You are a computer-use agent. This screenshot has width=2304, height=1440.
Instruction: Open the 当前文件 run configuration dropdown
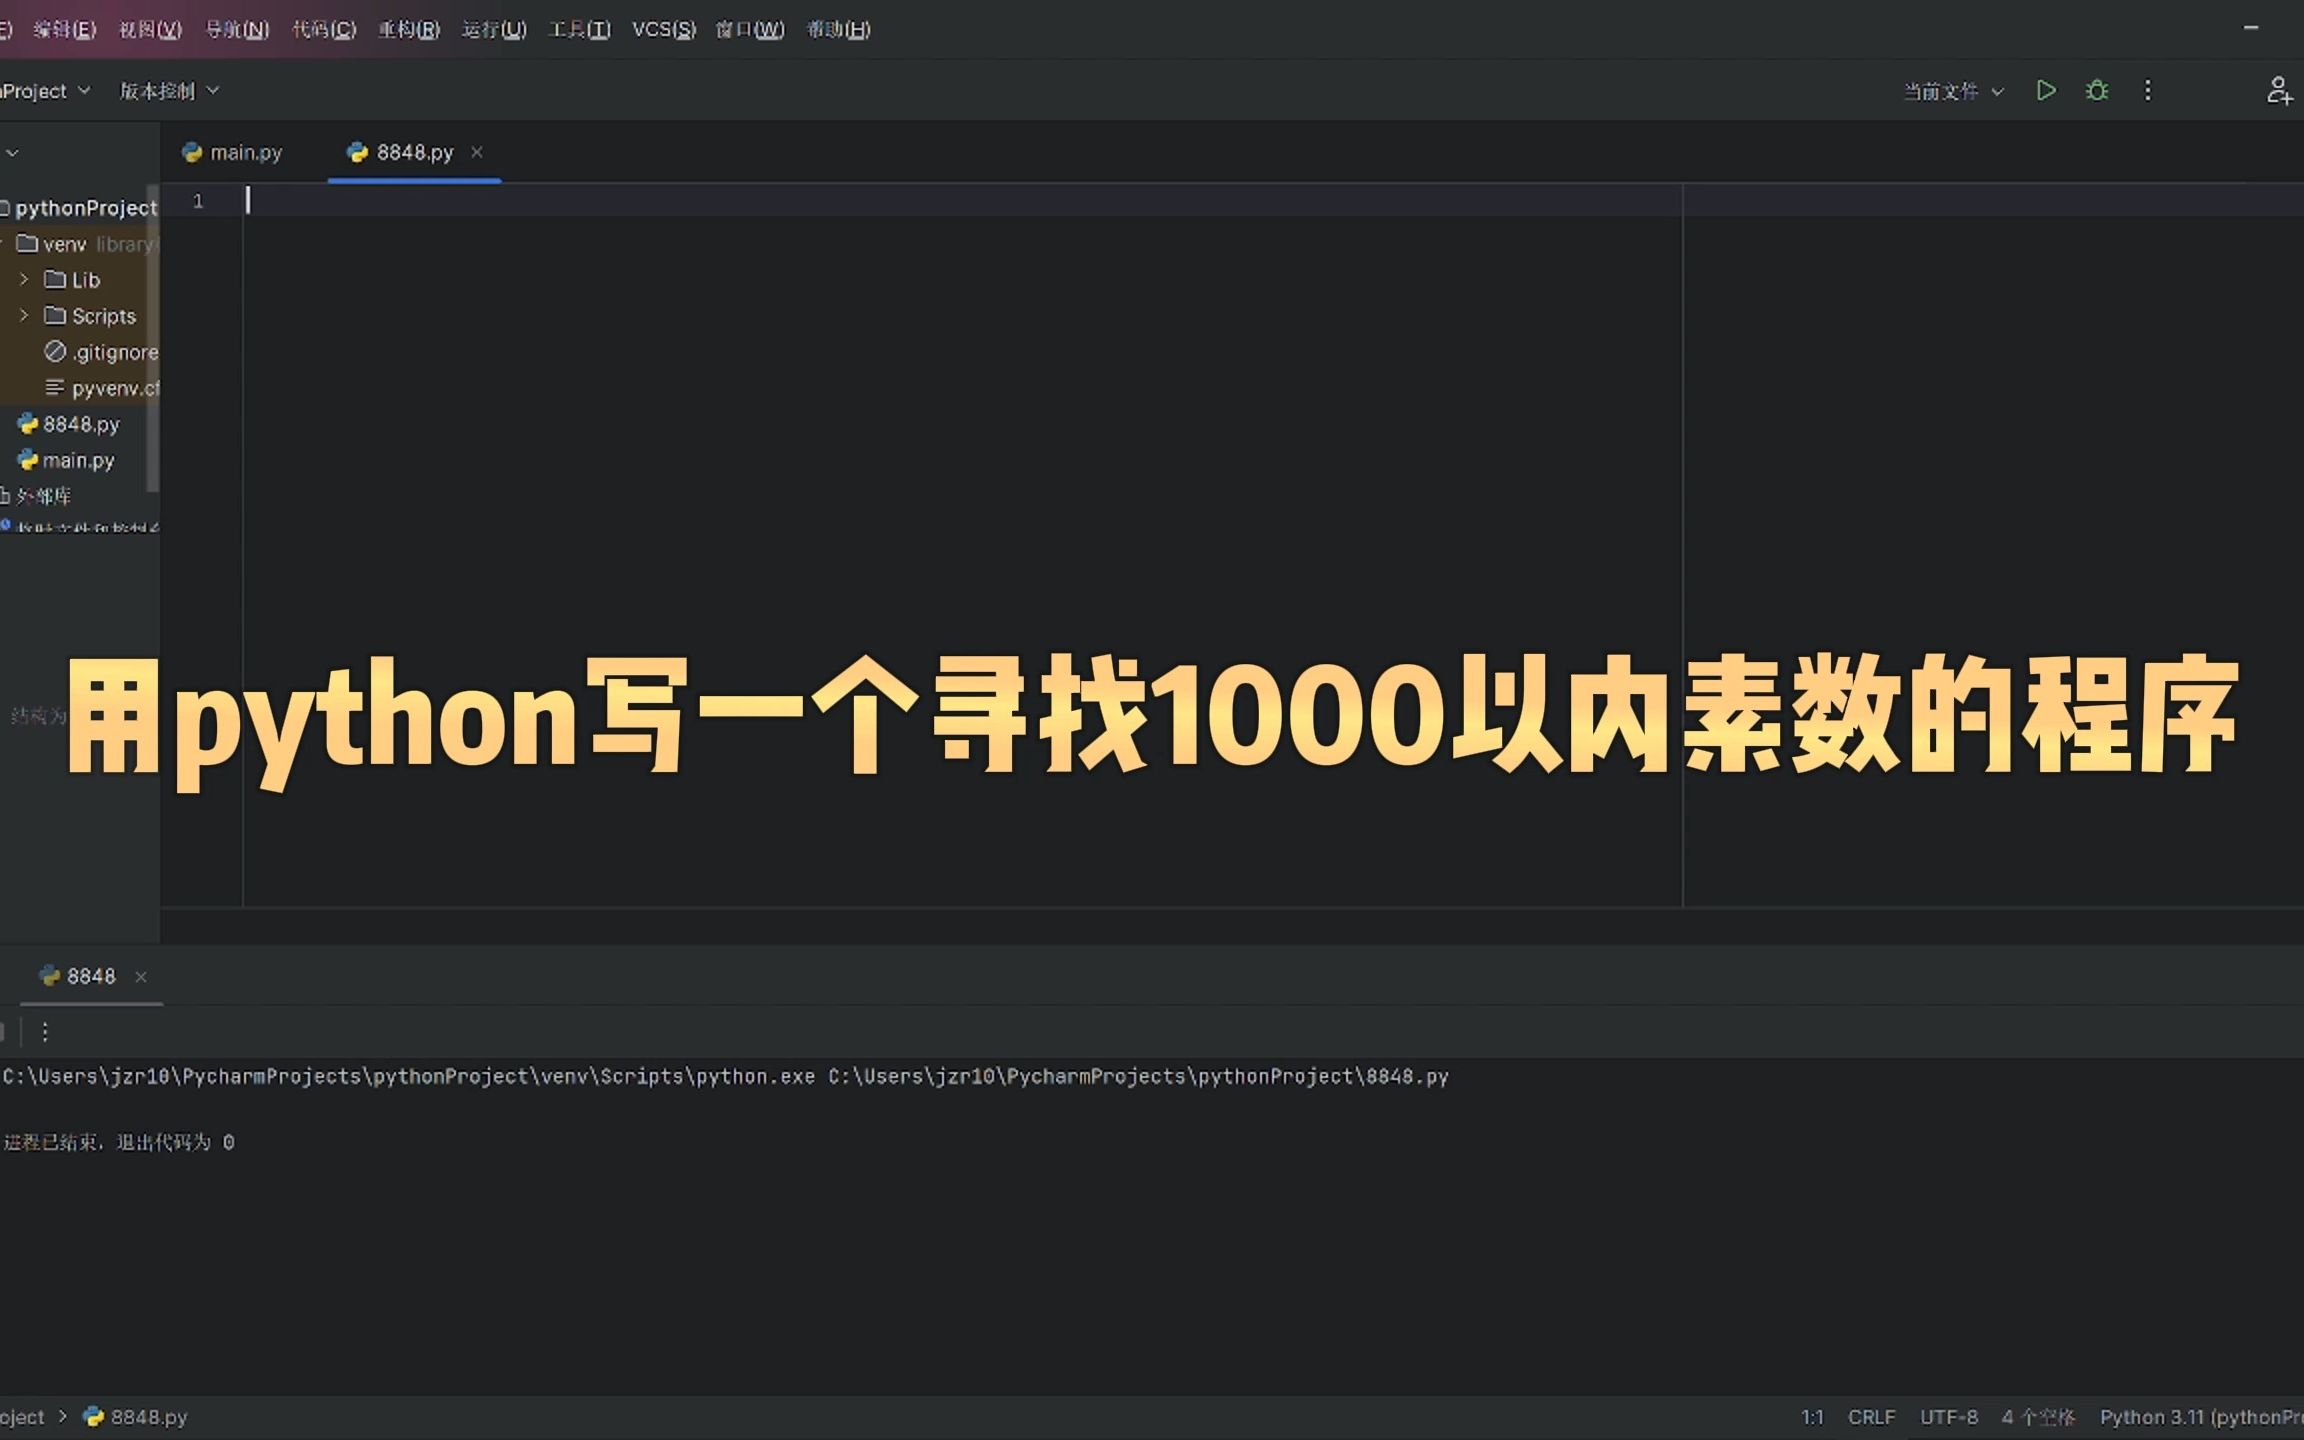tap(1953, 91)
